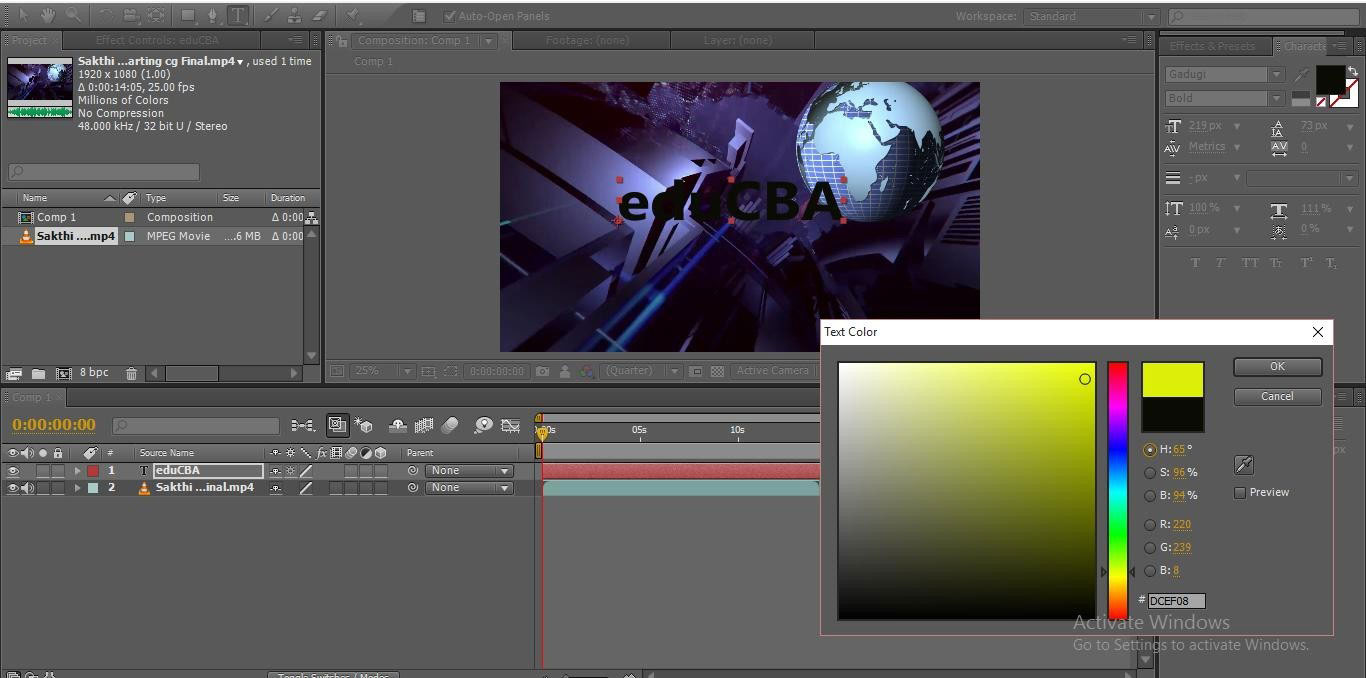This screenshot has height=678, width=1366.
Task: Switch to the Project panel tab
Action: point(28,40)
